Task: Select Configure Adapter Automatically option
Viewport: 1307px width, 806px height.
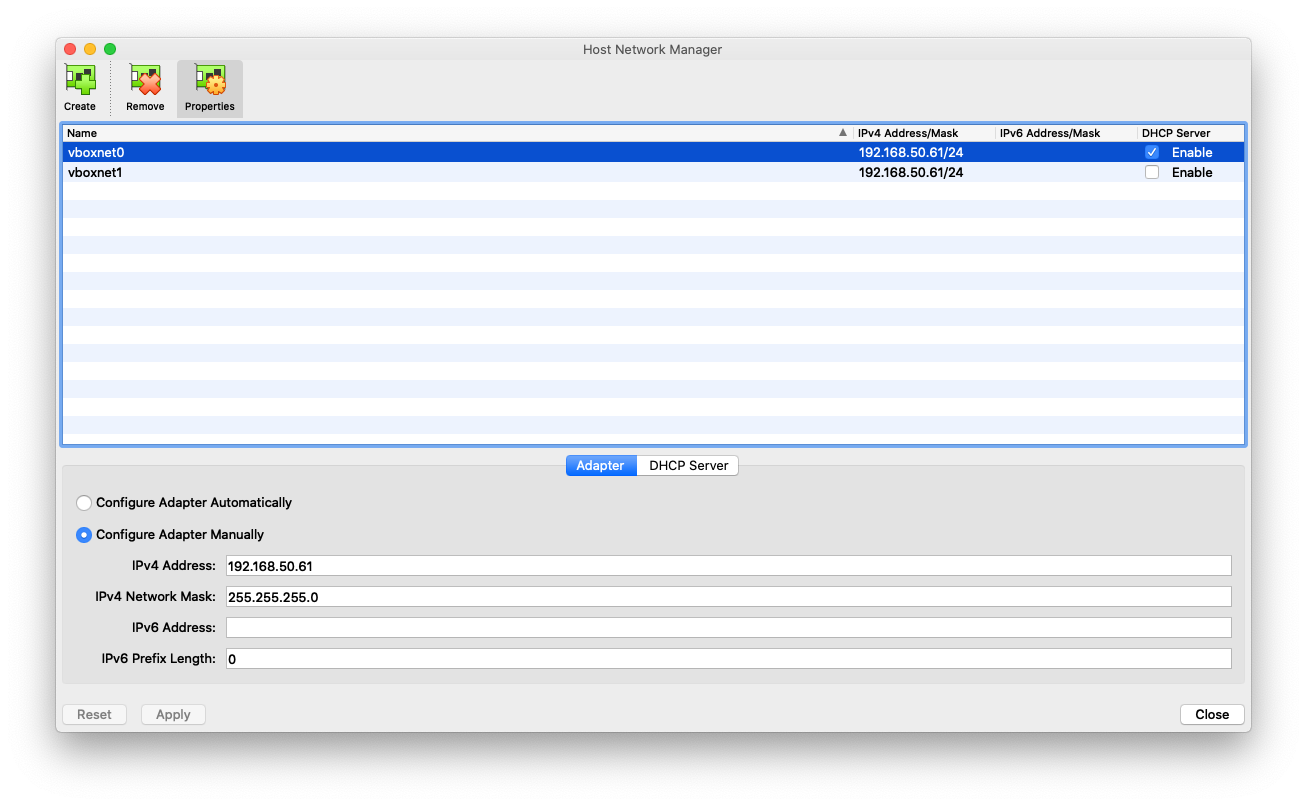Action: click(x=84, y=502)
